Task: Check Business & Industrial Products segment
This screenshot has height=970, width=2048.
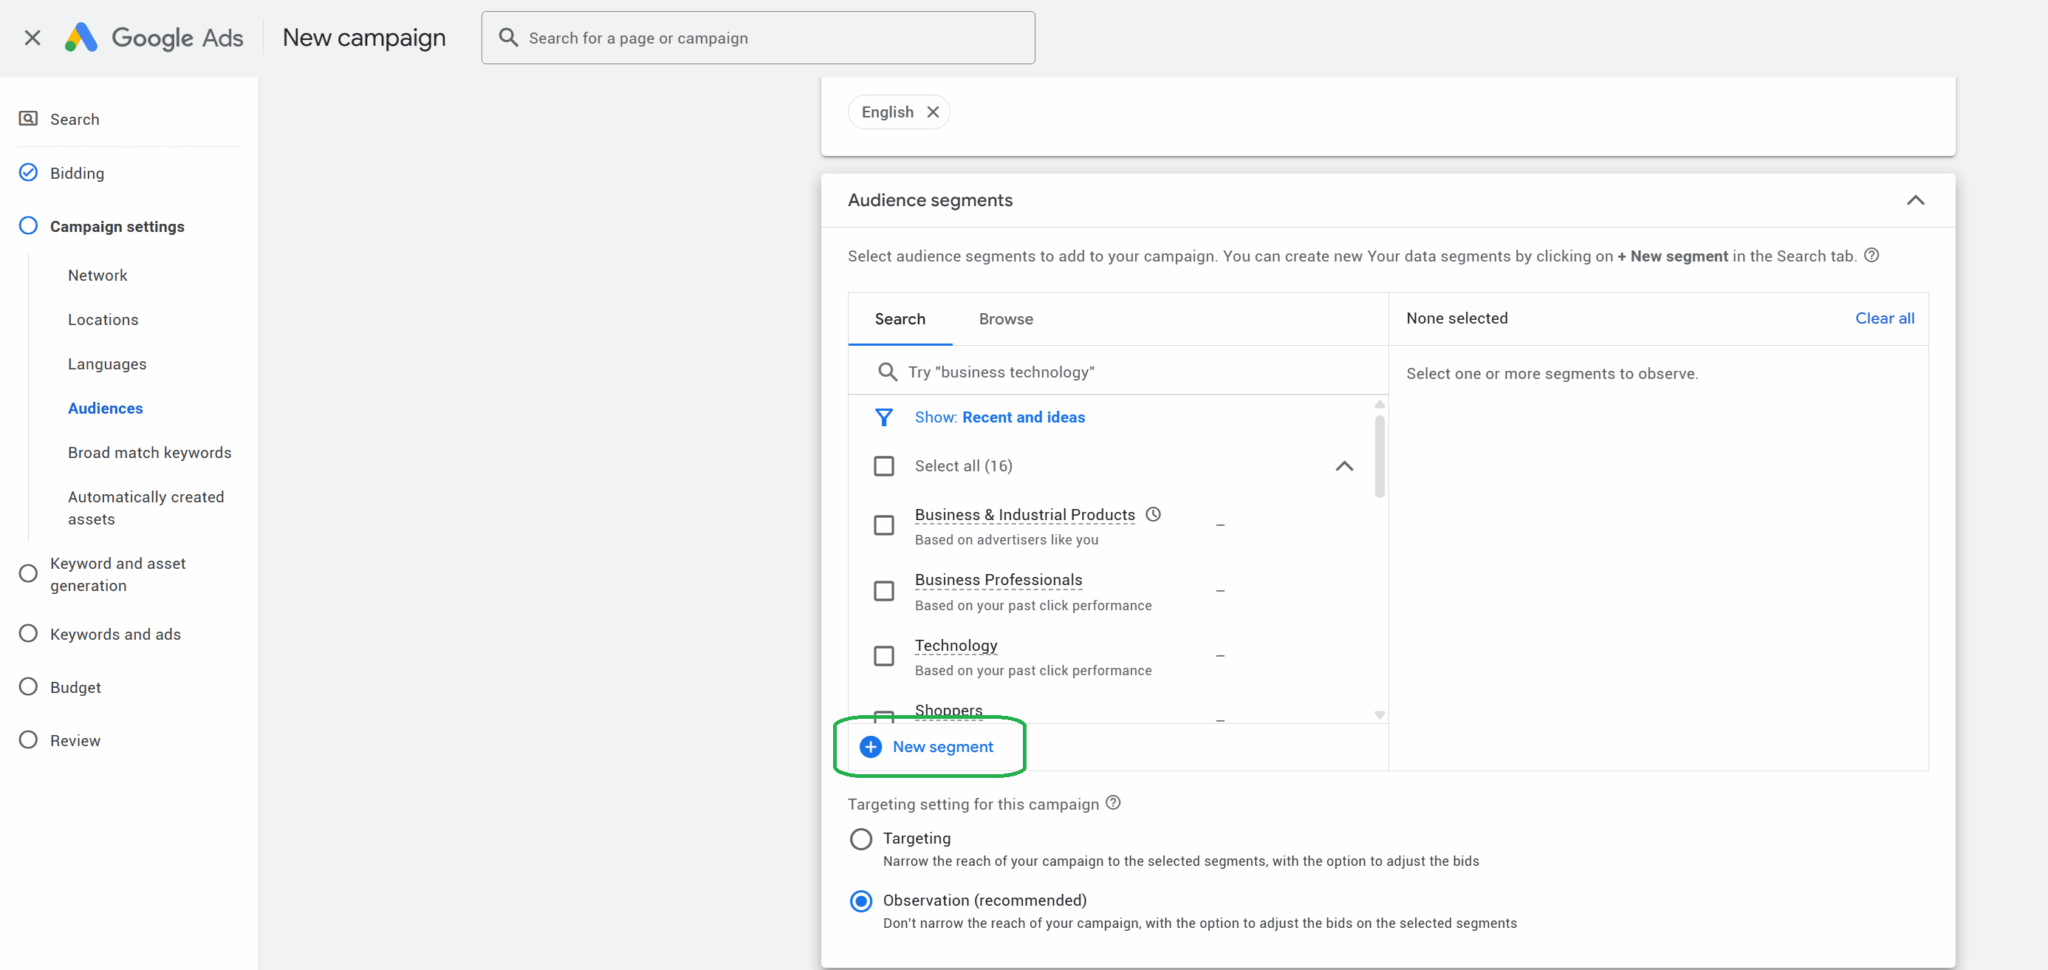Action: tap(884, 525)
